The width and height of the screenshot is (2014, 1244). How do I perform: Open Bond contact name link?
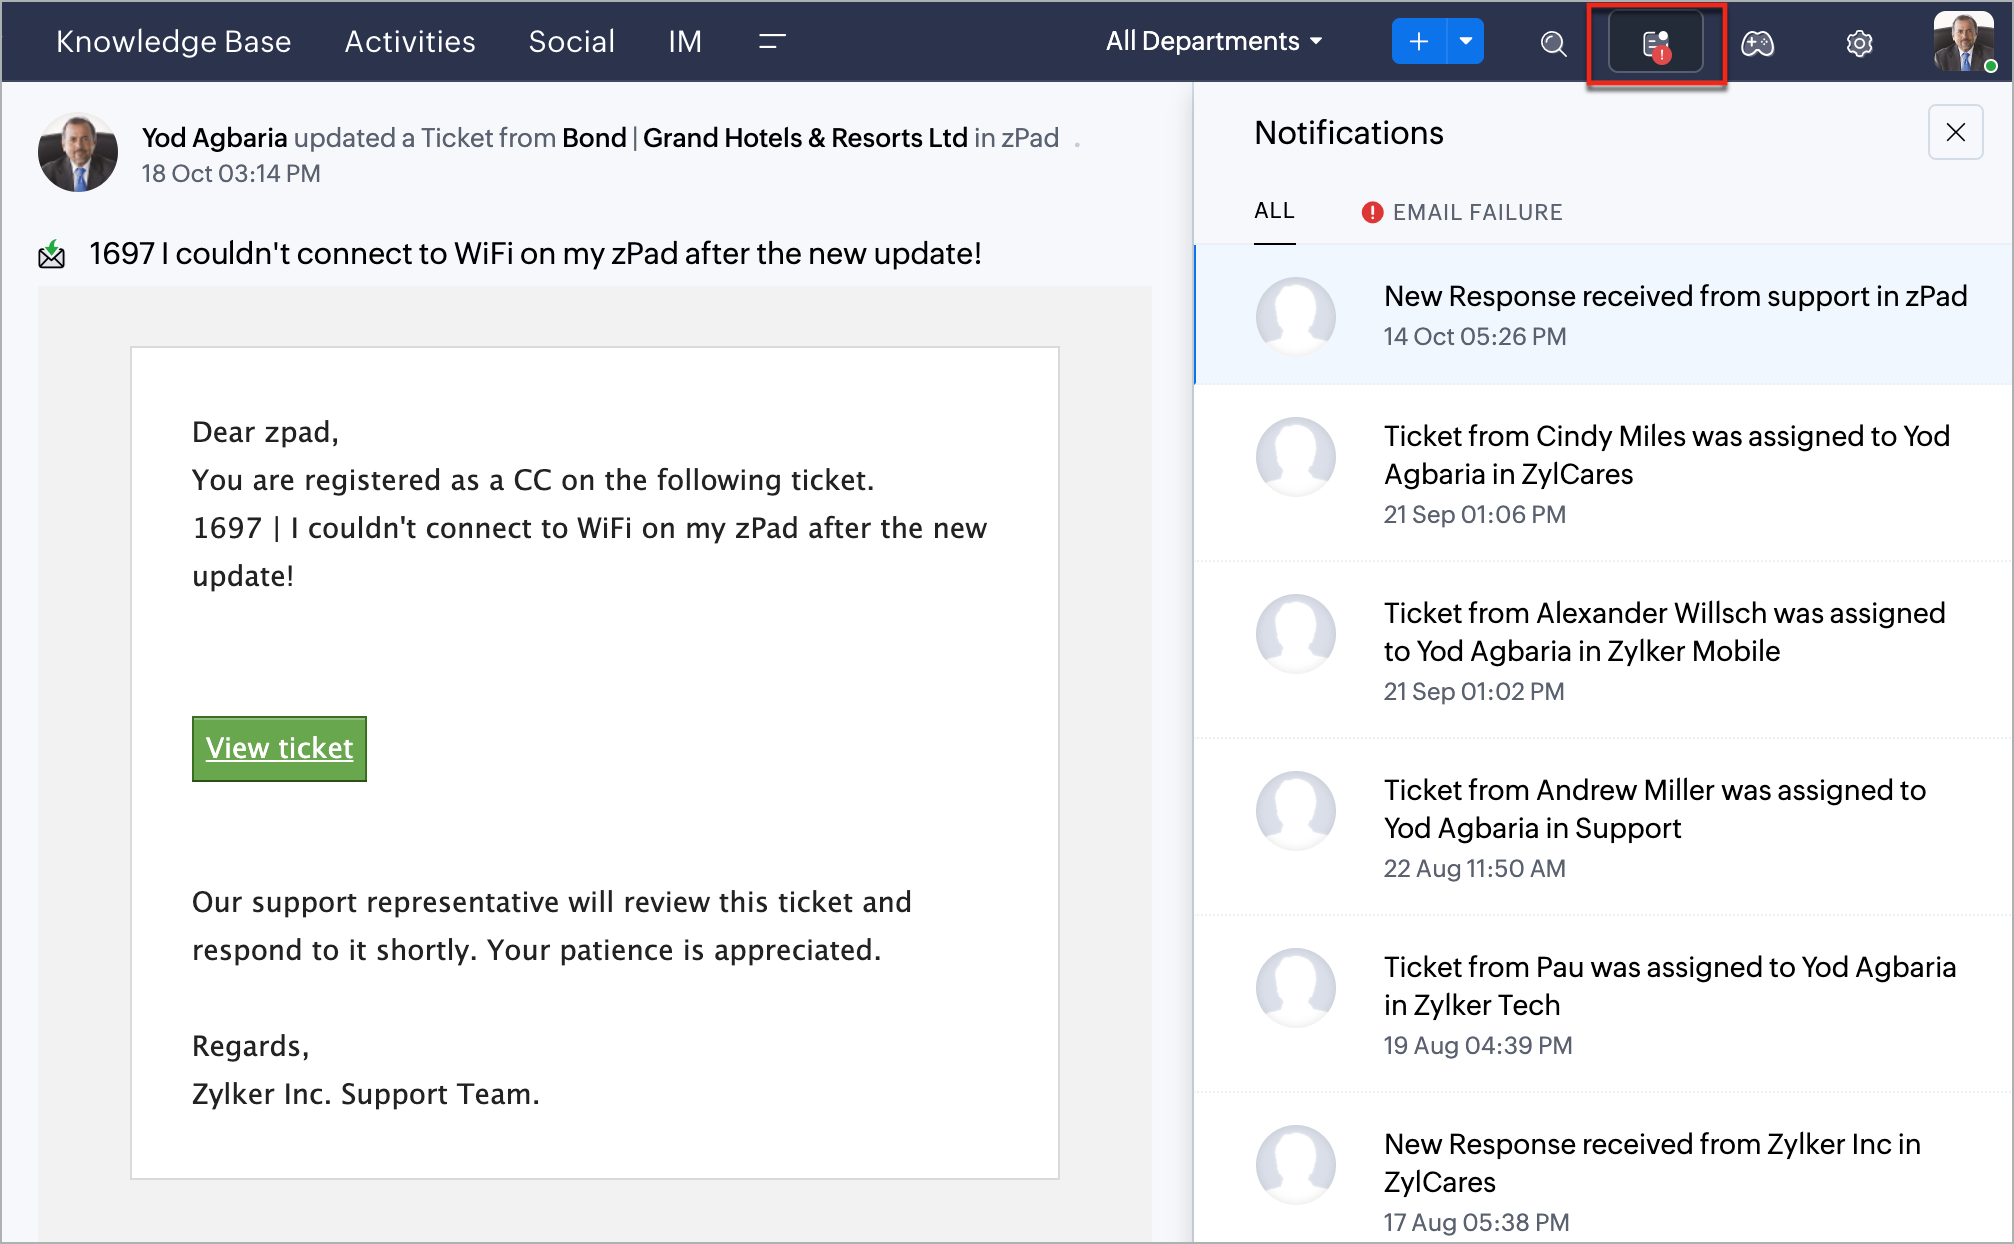pos(594,138)
